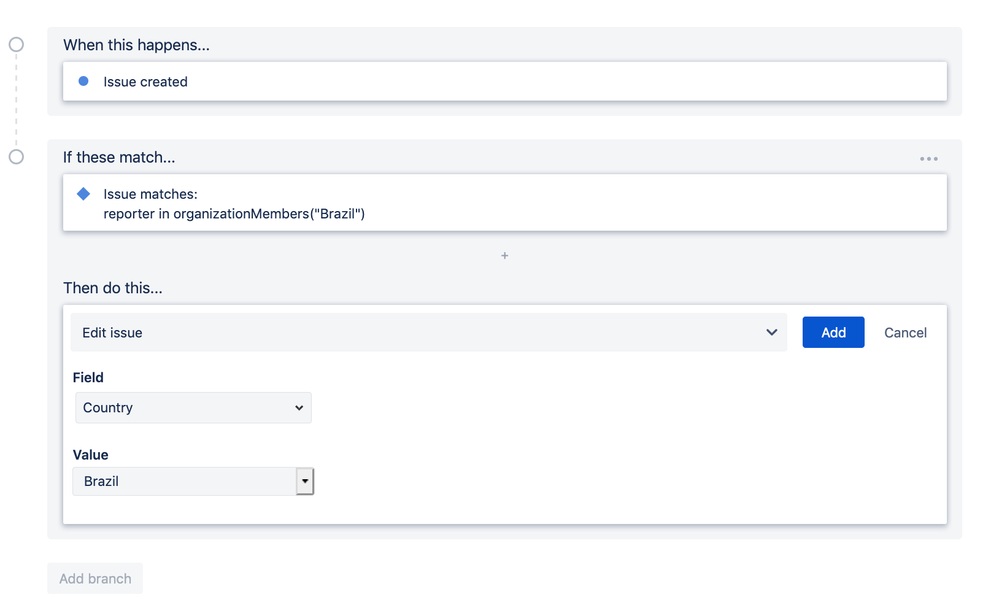Open the Field dropdown showing Country
The height and width of the screenshot is (616, 999).
pos(193,408)
